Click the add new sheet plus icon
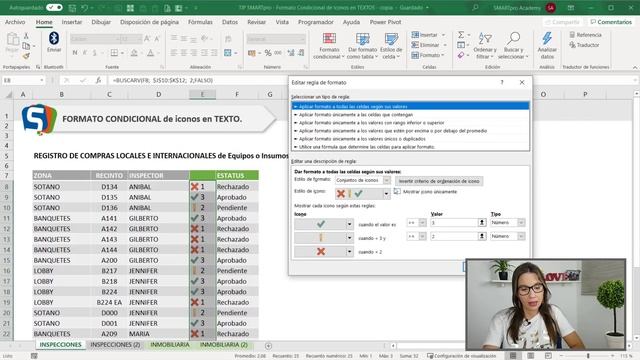Image resolution: width=640 pixels, height=360 pixels. [x=268, y=346]
